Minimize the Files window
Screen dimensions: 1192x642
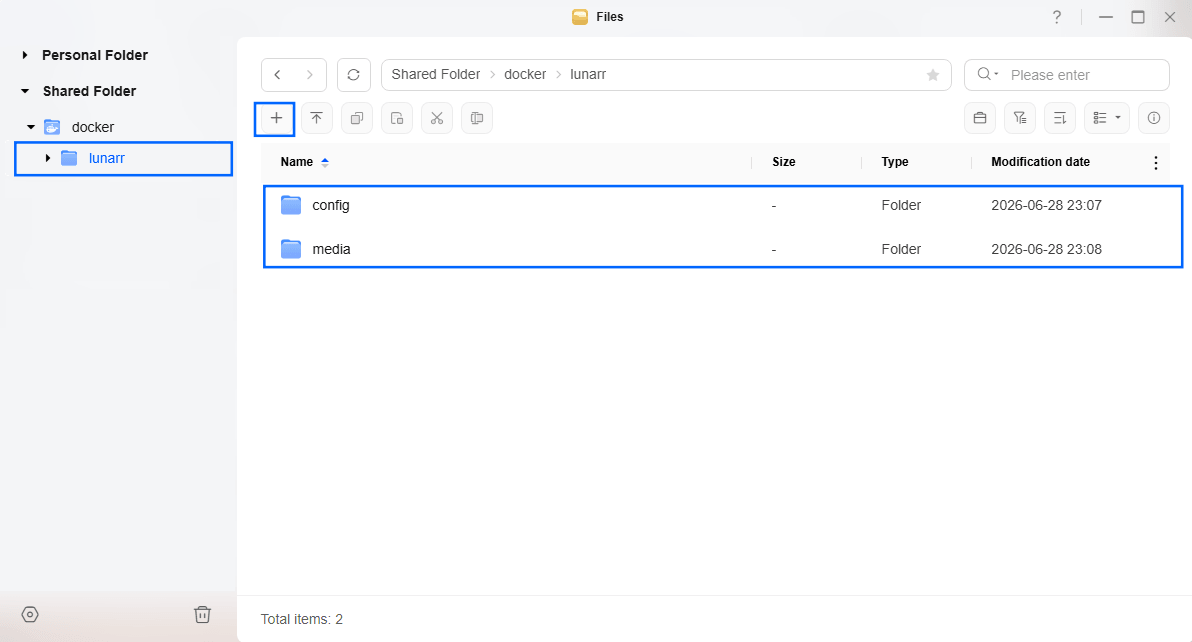(1106, 17)
